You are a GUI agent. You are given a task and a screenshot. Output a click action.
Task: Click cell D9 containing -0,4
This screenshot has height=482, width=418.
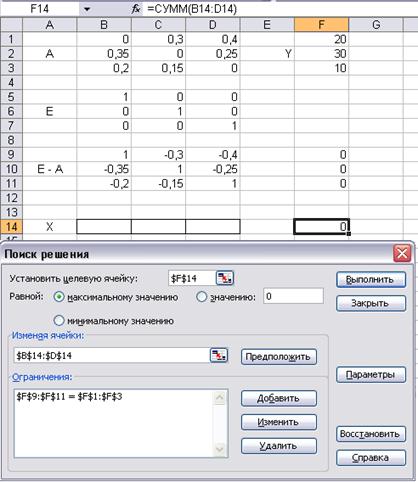(213, 155)
